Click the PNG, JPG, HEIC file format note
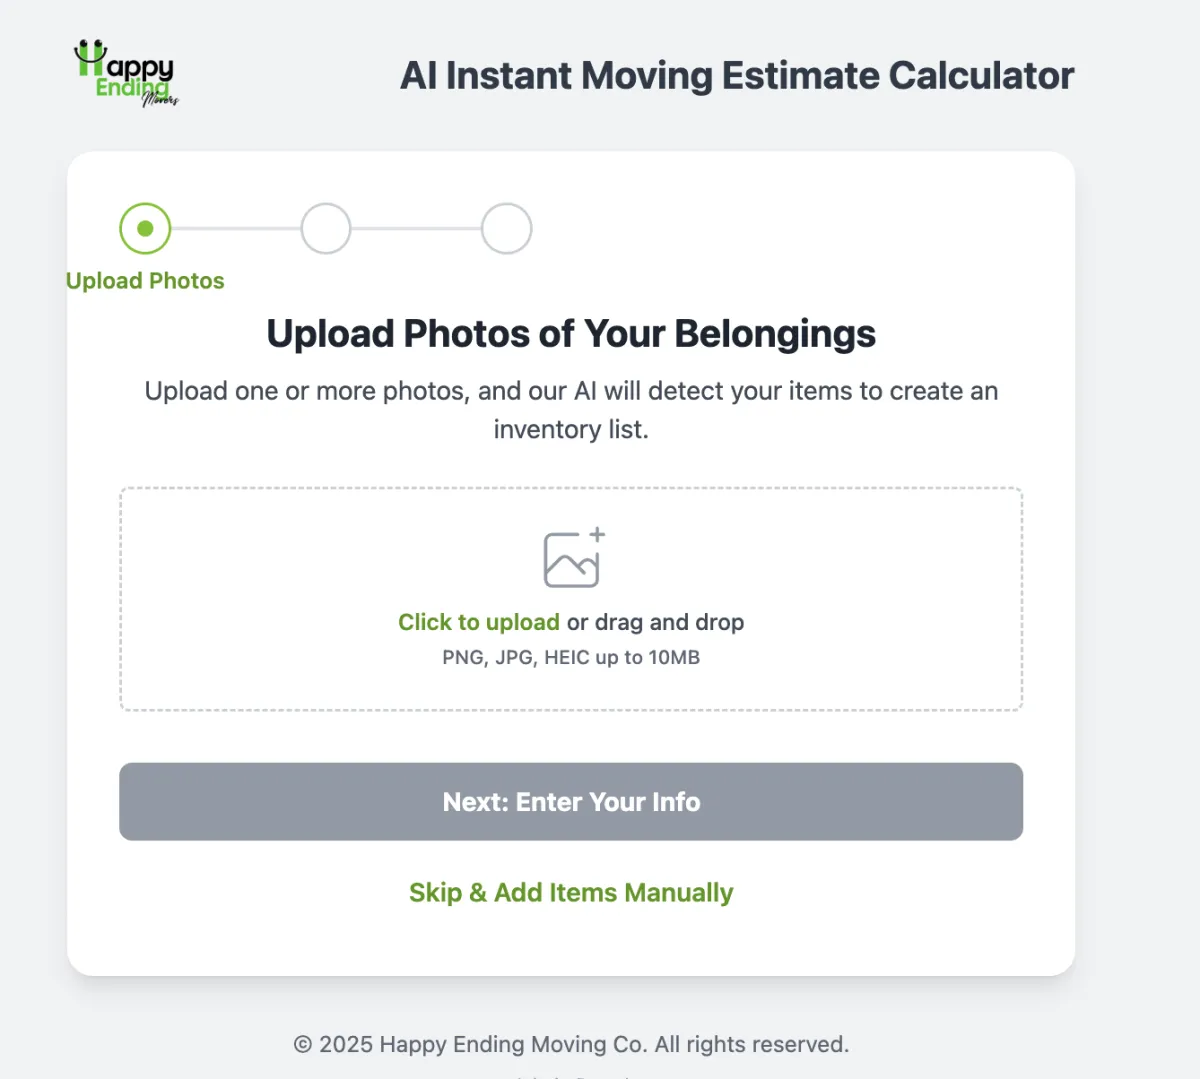The image size is (1200, 1079). click(x=571, y=657)
